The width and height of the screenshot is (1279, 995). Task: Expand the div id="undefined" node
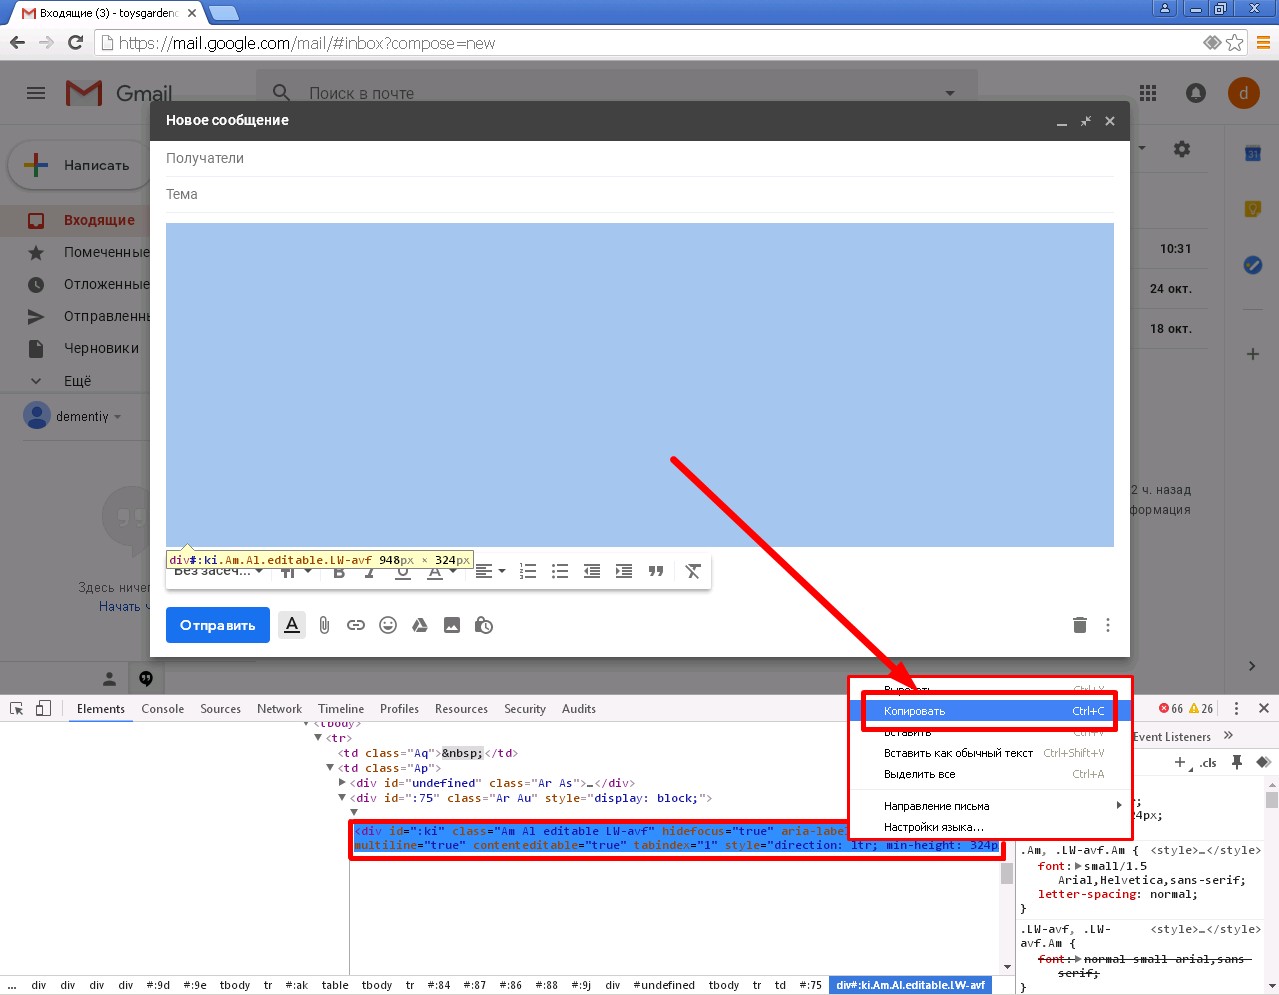[342, 783]
